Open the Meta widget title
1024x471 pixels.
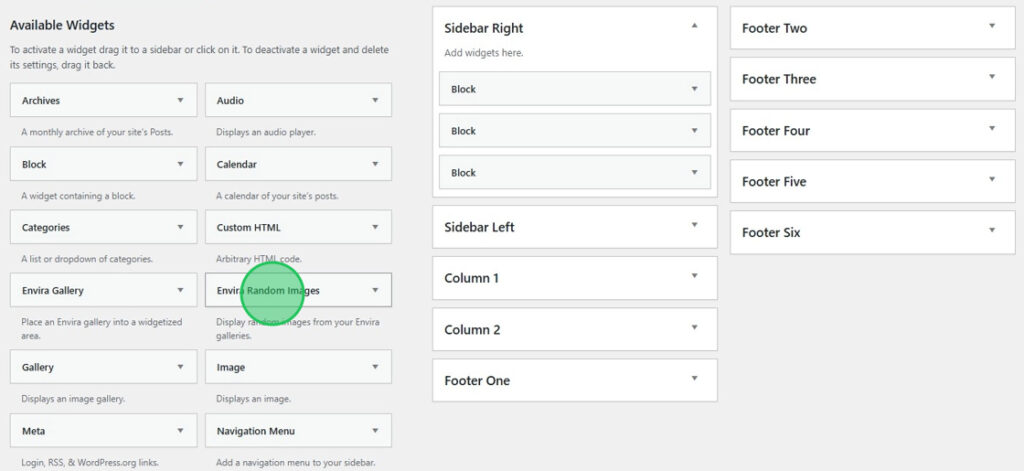coord(33,431)
